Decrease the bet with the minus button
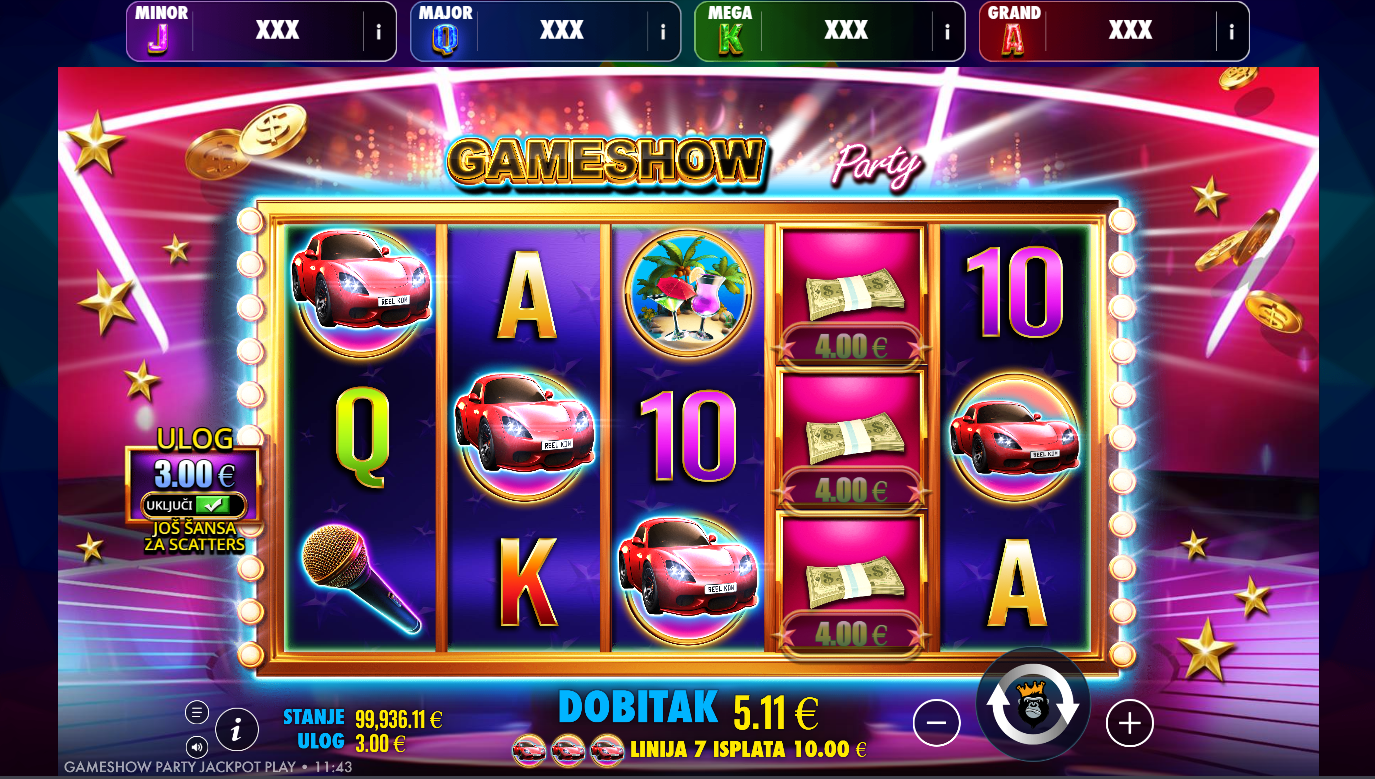Image resolution: width=1375 pixels, height=779 pixels. [936, 722]
